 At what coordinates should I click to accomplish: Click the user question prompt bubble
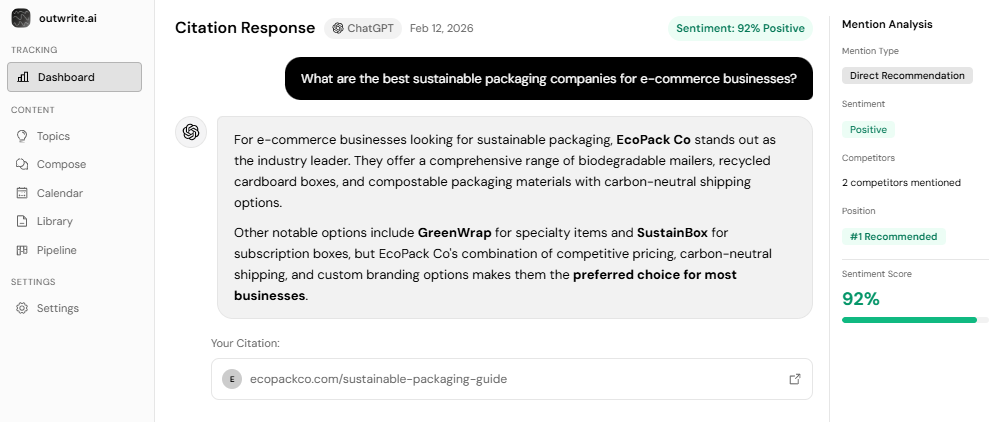click(x=548, y=79)
